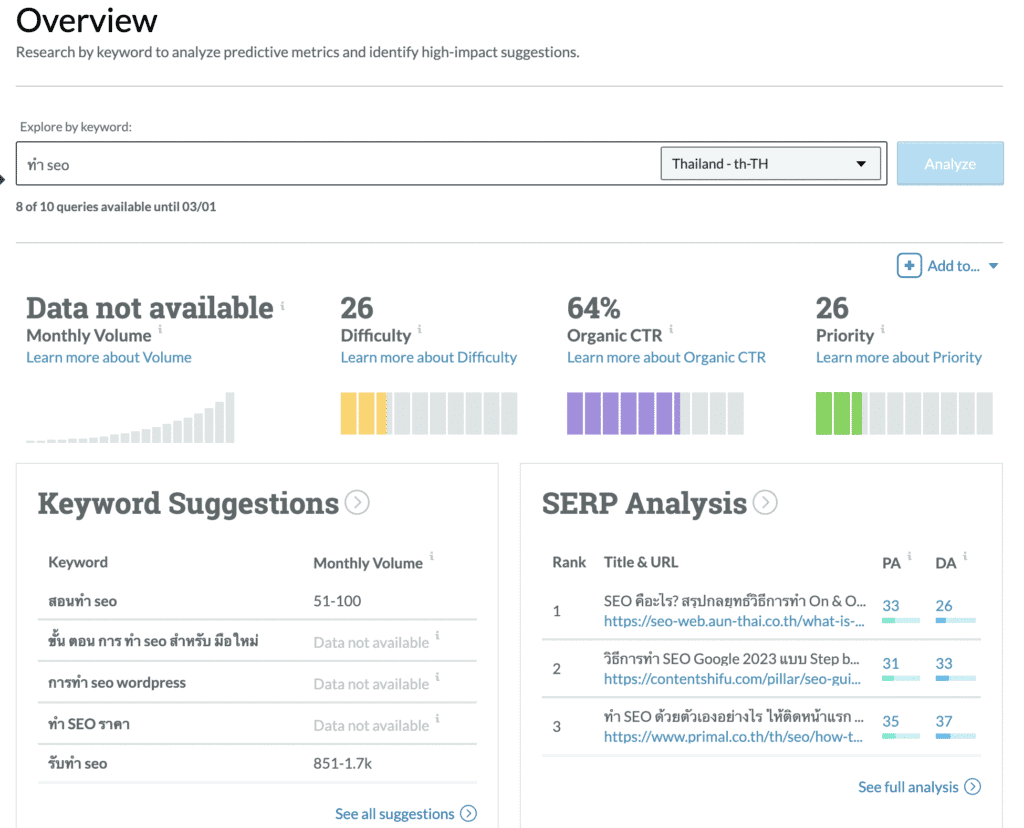The image size is (1024, 828).
Task: Click the info icon beside Difficulty
Action: [419, 330]
